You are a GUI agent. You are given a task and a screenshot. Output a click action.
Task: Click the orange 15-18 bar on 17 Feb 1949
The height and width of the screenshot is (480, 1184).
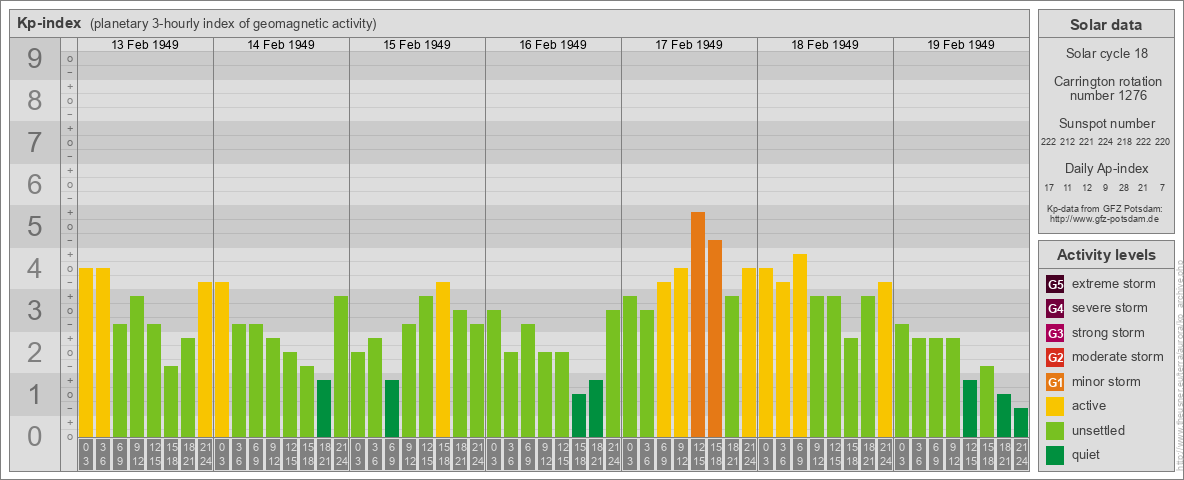pyautogui.click(x=715, y=339)
